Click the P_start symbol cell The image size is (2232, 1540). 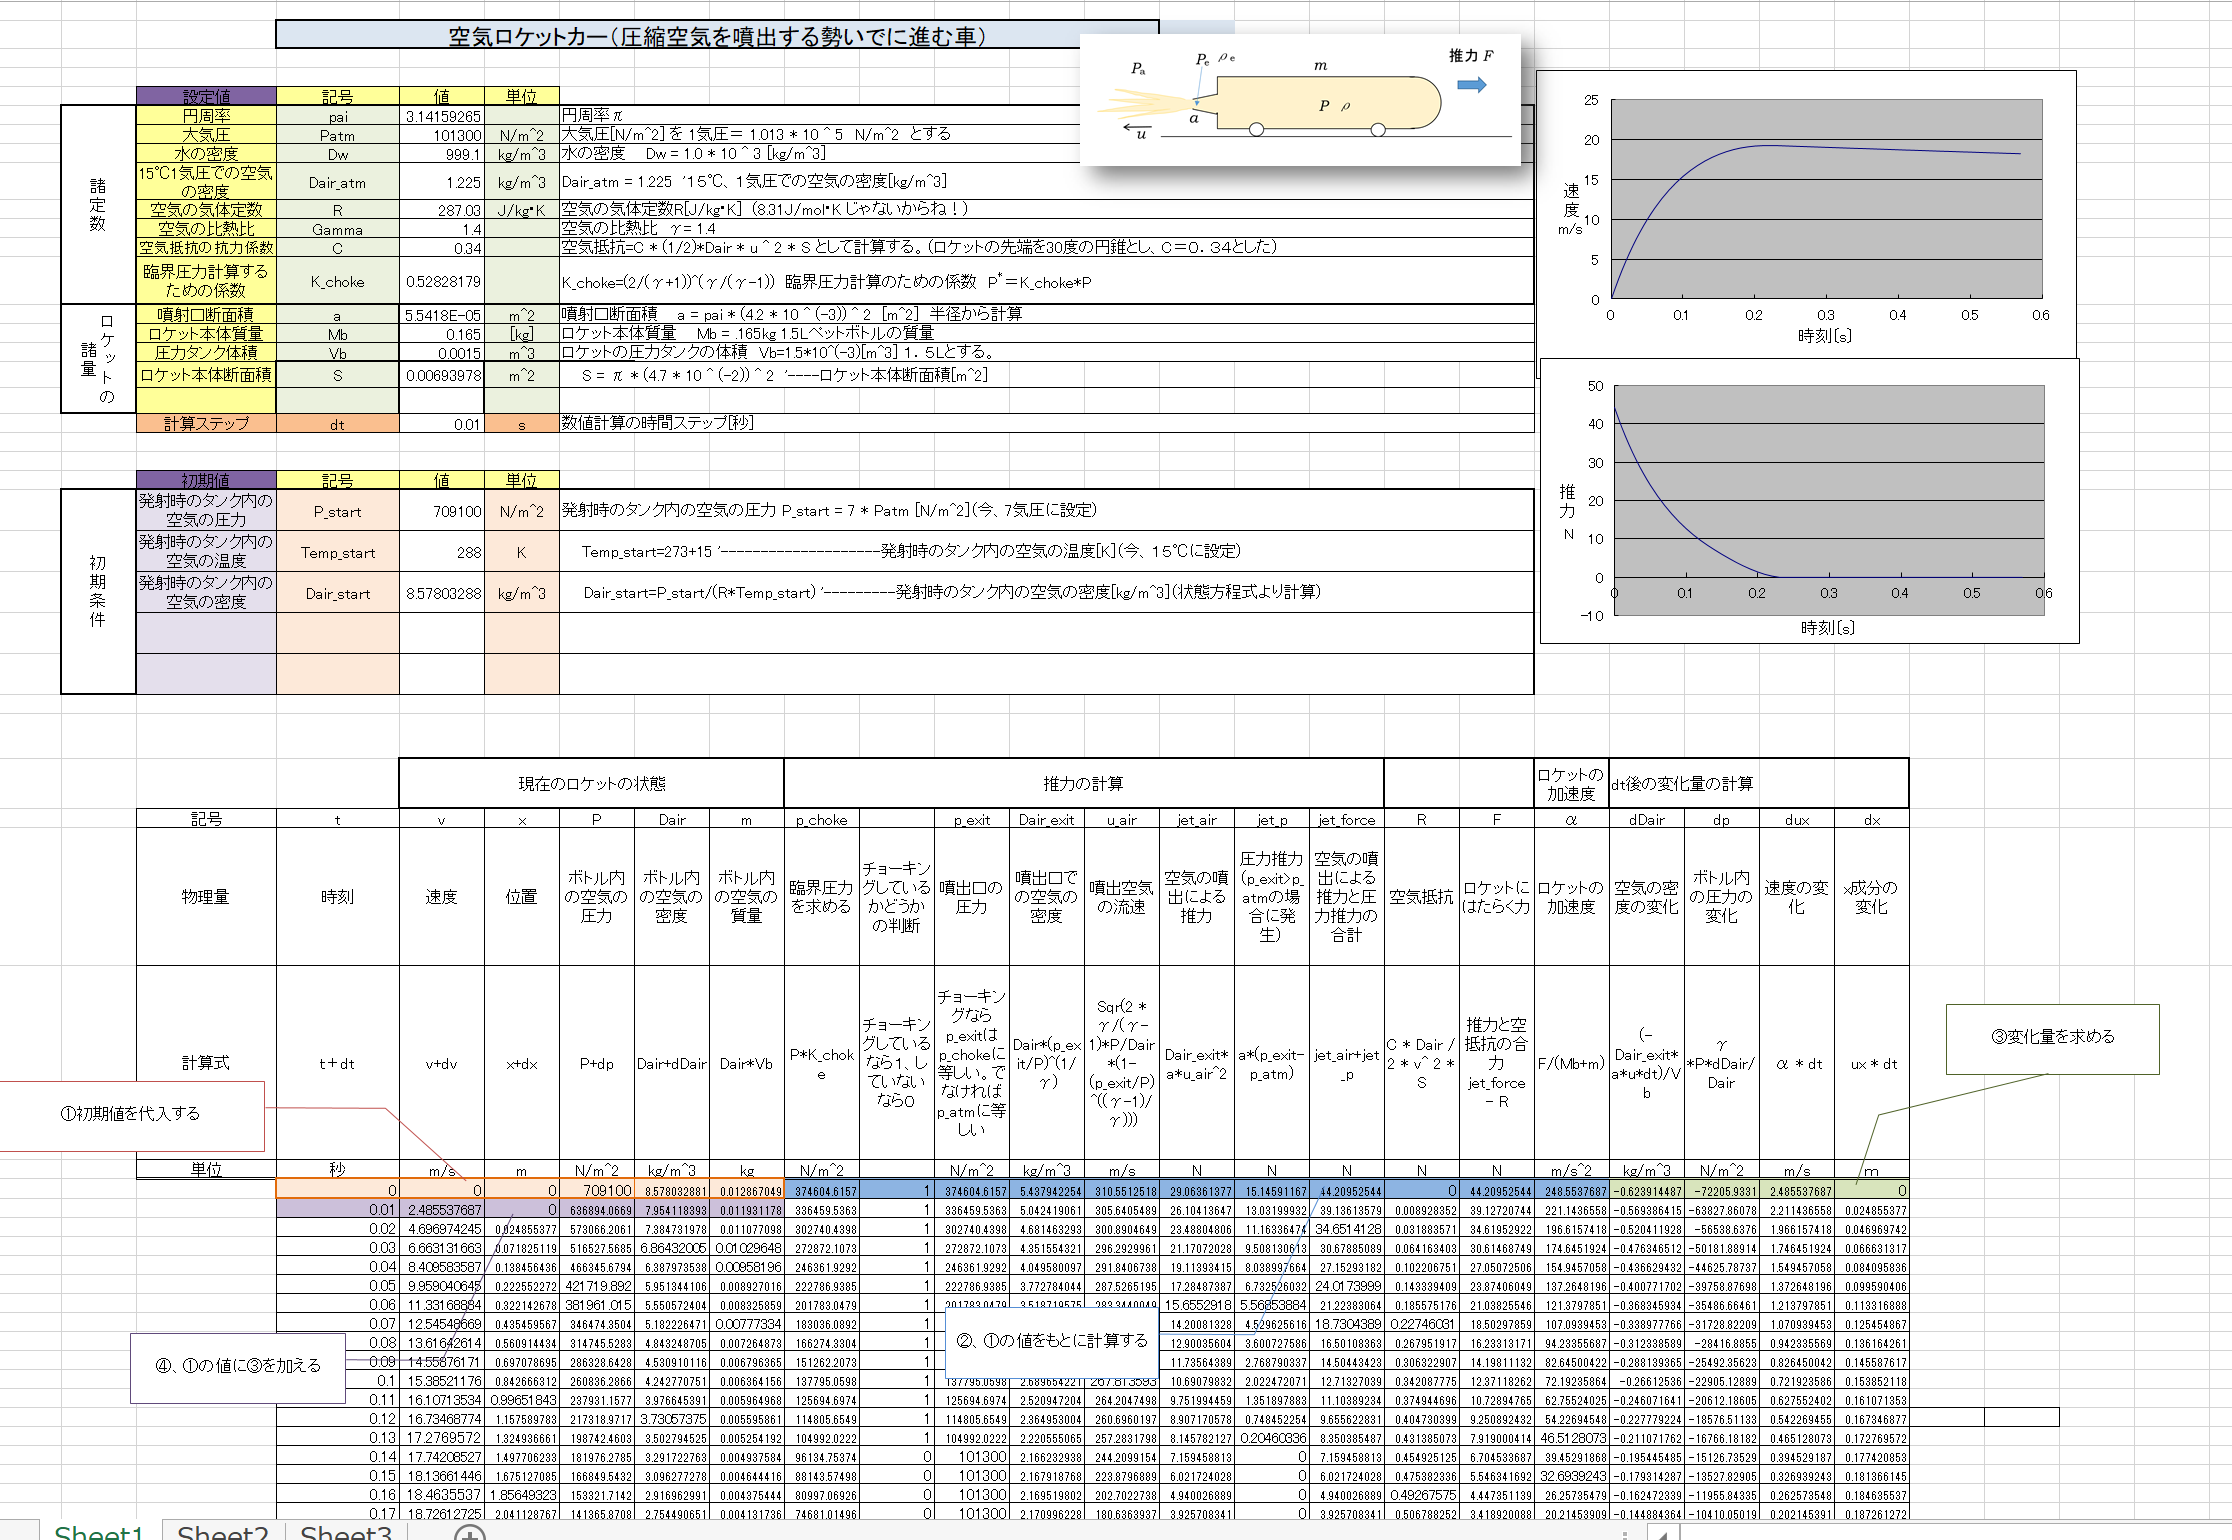(338, 511)
